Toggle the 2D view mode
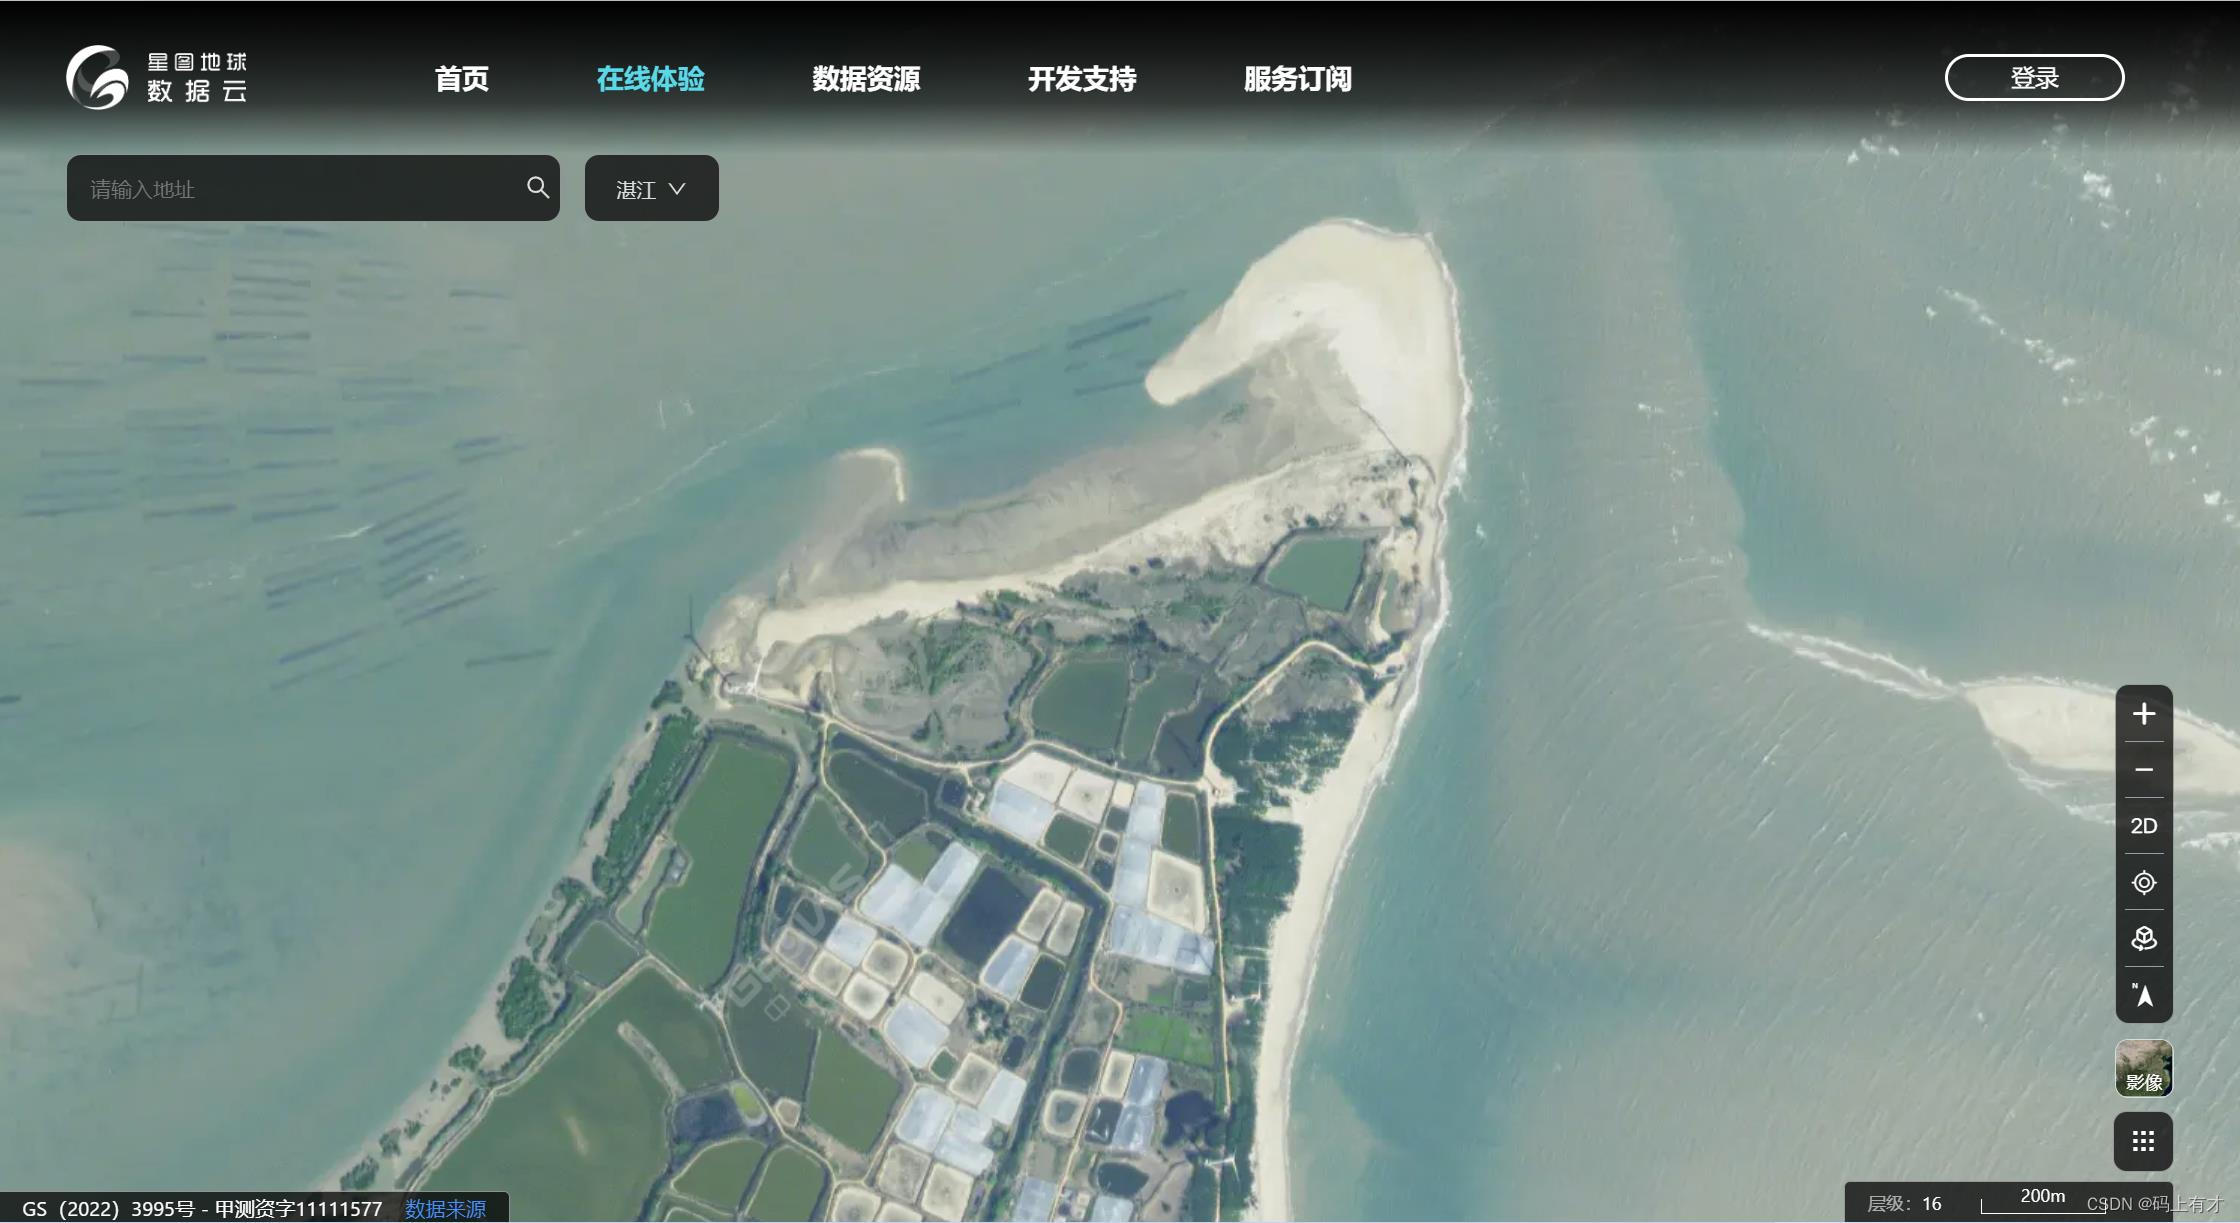The height and width of the screenshot is (1223, 2240). [2143, 826]
